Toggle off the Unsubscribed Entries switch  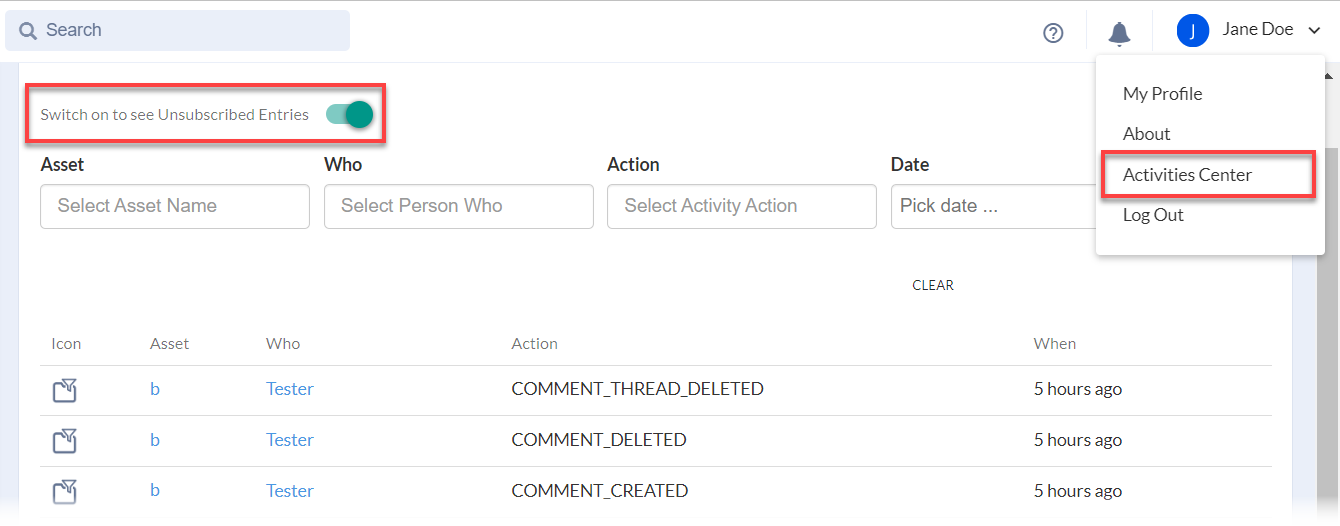click(349, 114)
